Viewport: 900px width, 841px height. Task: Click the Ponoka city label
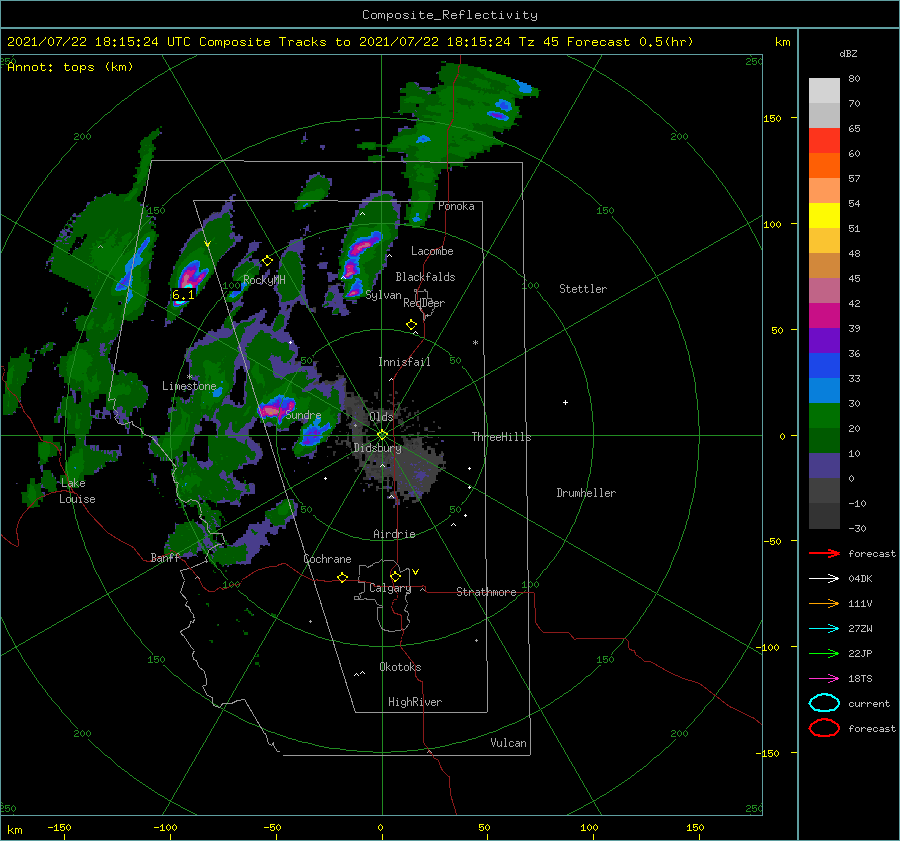[x=456, y=206]
